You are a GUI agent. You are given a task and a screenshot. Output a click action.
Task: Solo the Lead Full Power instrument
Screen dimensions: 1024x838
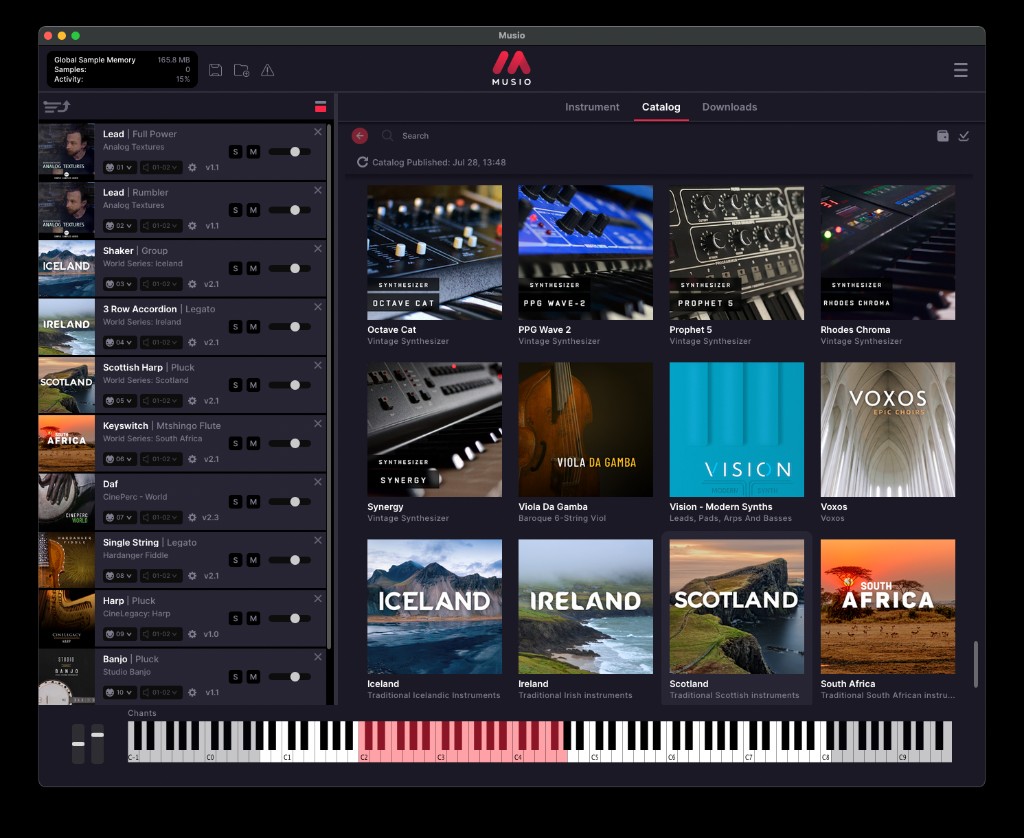pos(236,152)
